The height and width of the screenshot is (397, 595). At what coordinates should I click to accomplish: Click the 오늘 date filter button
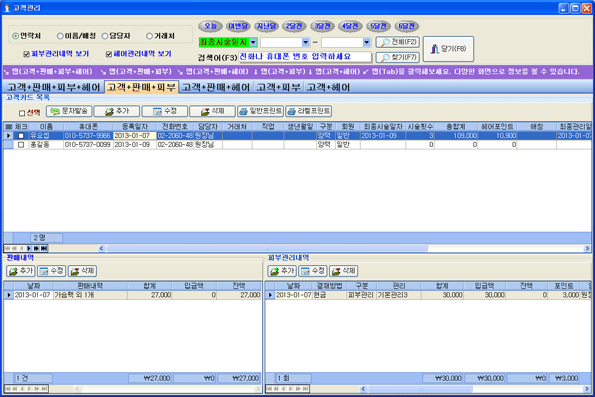(210, 26)
